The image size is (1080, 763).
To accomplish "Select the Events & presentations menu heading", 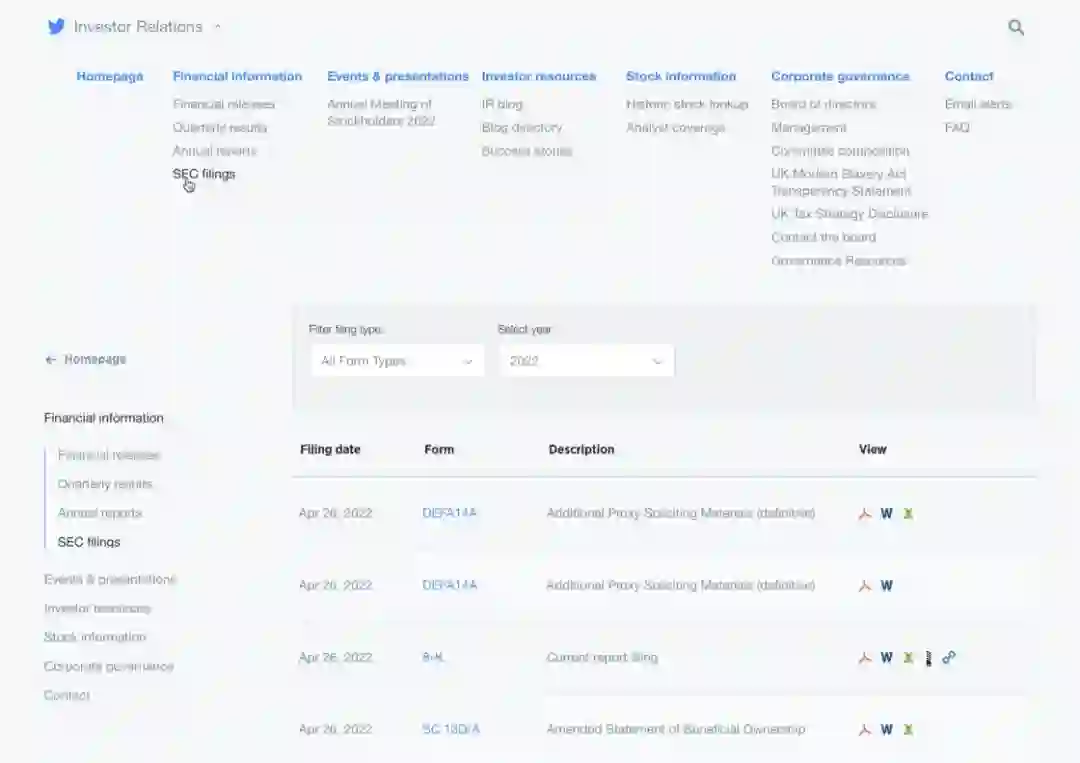I will 398,76.
